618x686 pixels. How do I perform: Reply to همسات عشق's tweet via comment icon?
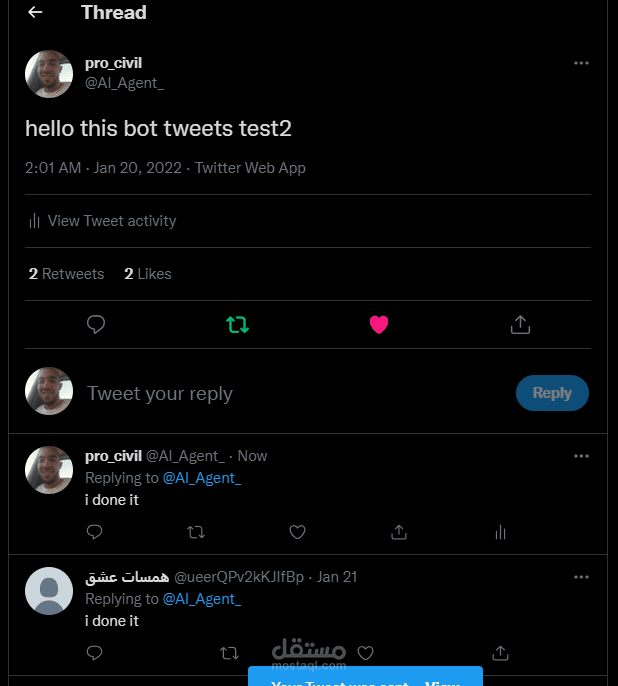click(95, 653)
